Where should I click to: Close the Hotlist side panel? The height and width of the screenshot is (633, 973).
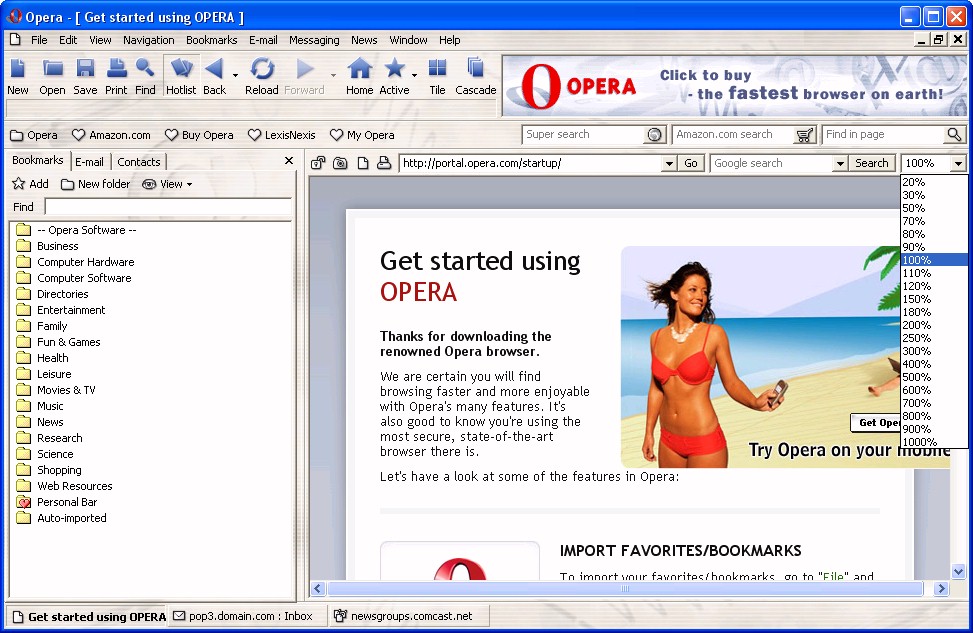coord(289,161)
